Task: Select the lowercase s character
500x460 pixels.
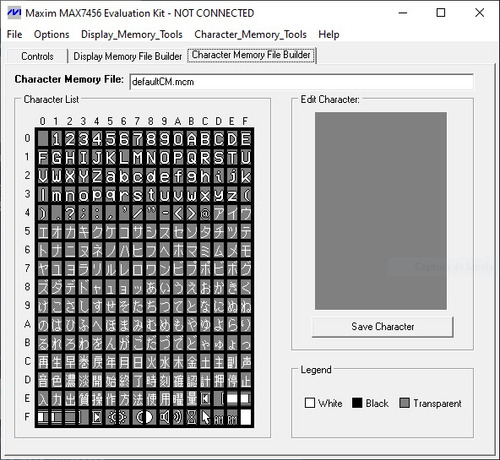Action: coord(138,194)
